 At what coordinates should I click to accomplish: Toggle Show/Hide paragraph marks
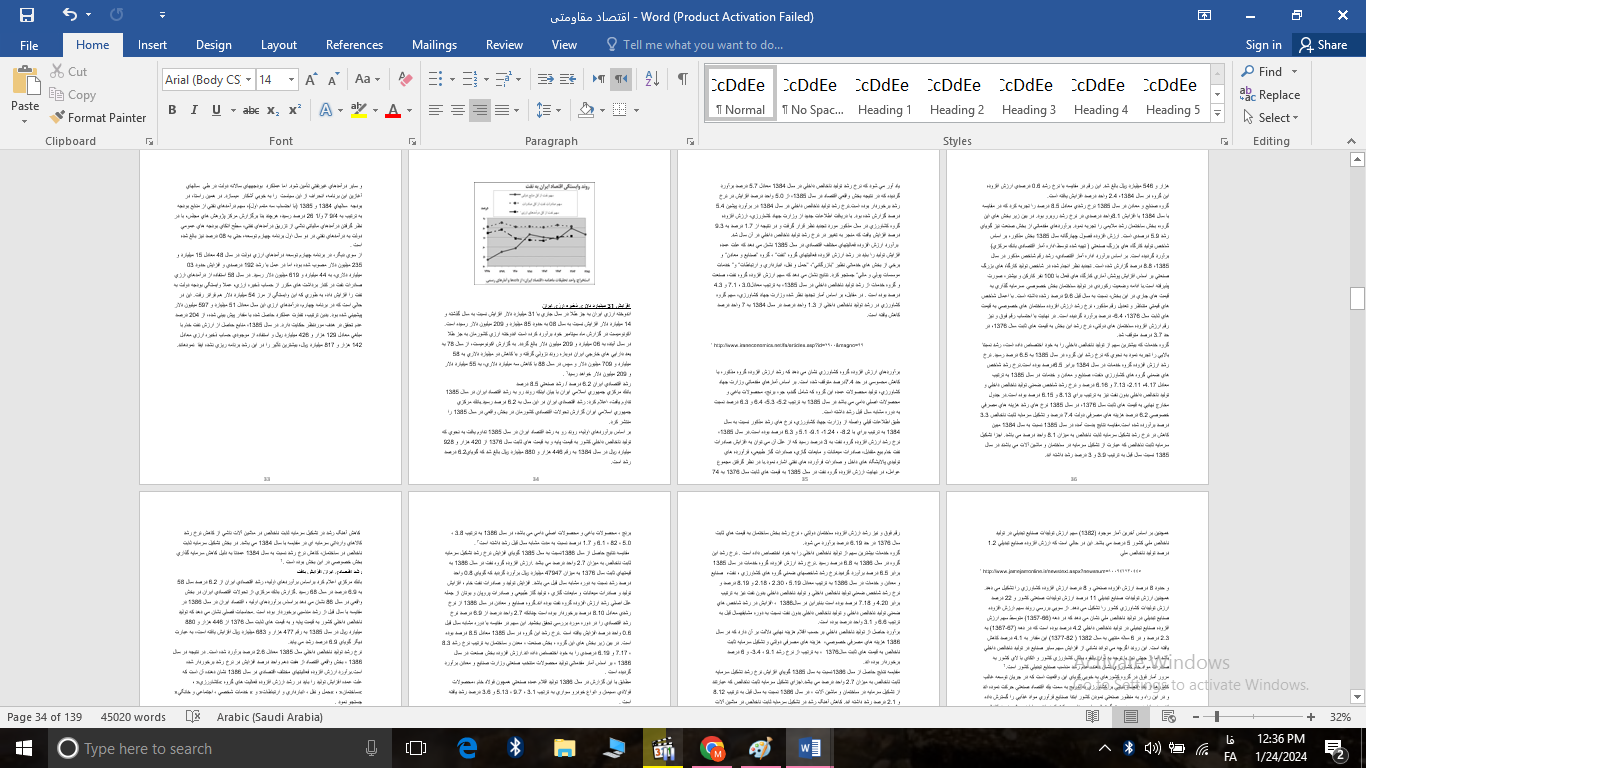click(683, 79)
